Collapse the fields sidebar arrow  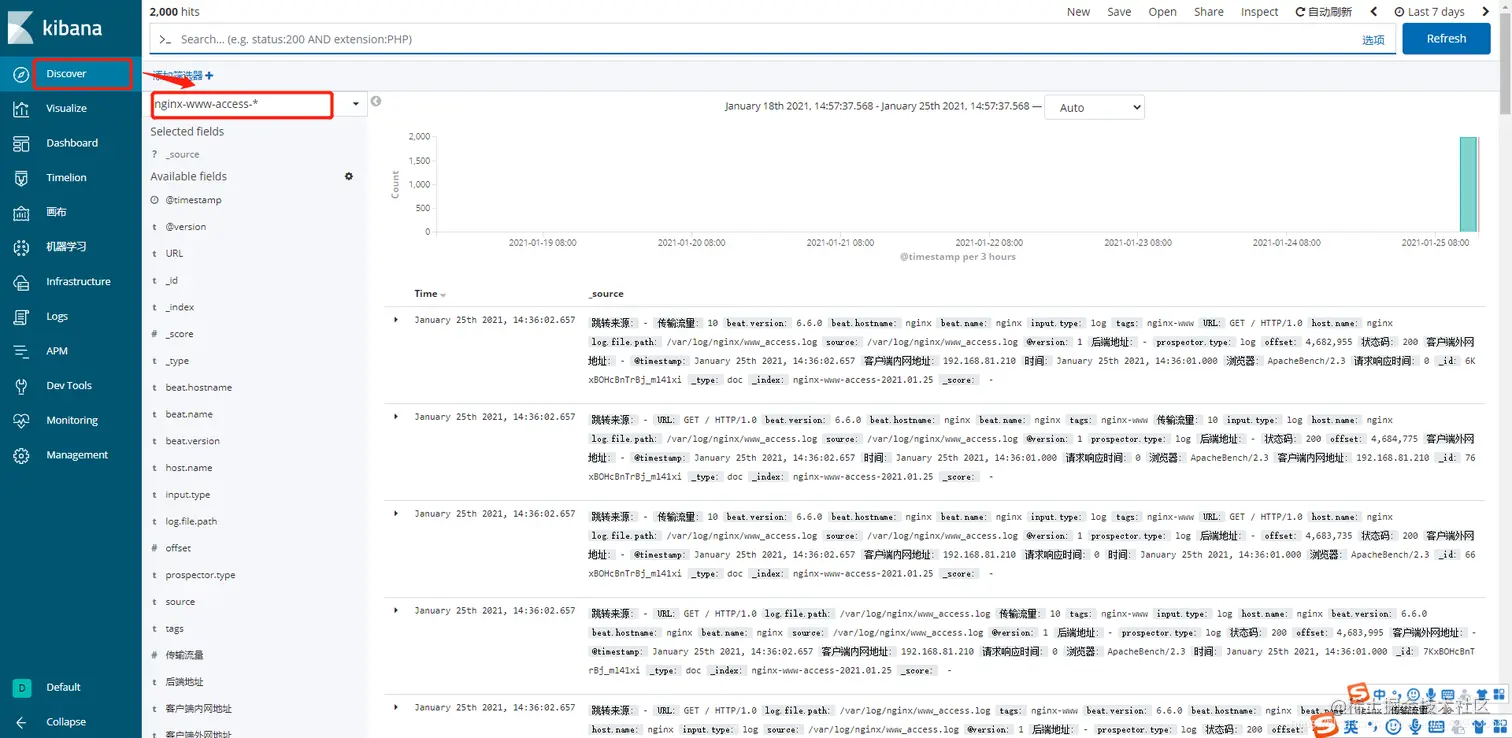(376, 102)
